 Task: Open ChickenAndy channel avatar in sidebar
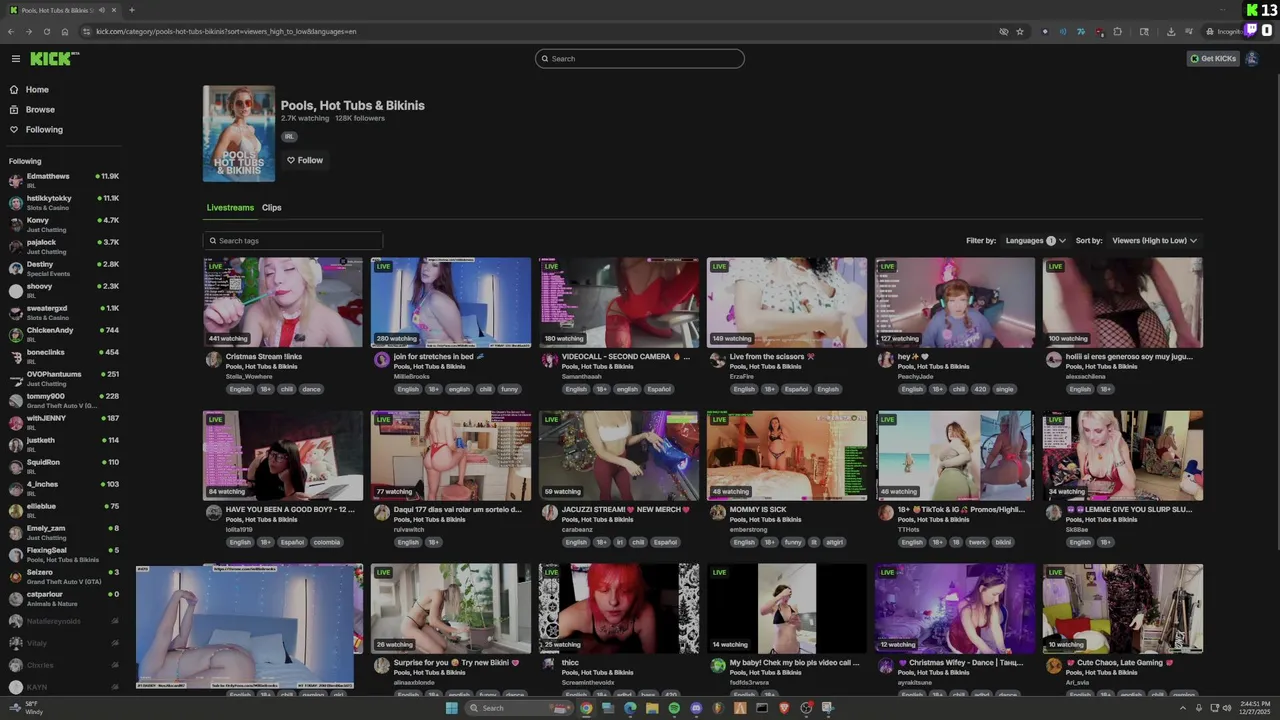[15, 334]
